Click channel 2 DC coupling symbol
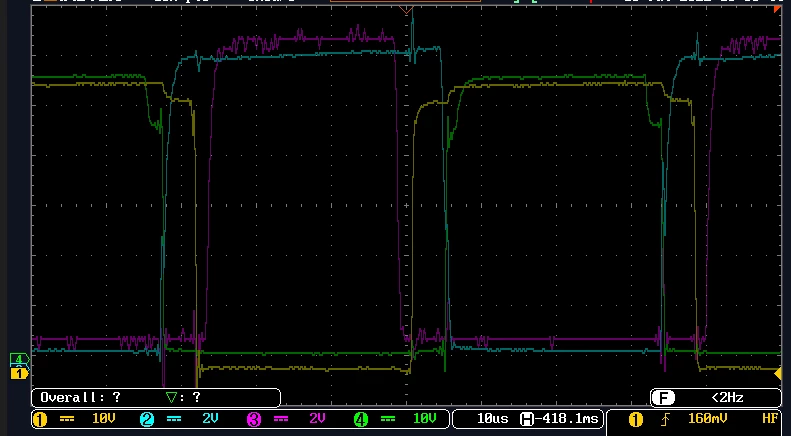Image resolution: width=791 pixels, height=436 pixels. [x=174, y=419]
